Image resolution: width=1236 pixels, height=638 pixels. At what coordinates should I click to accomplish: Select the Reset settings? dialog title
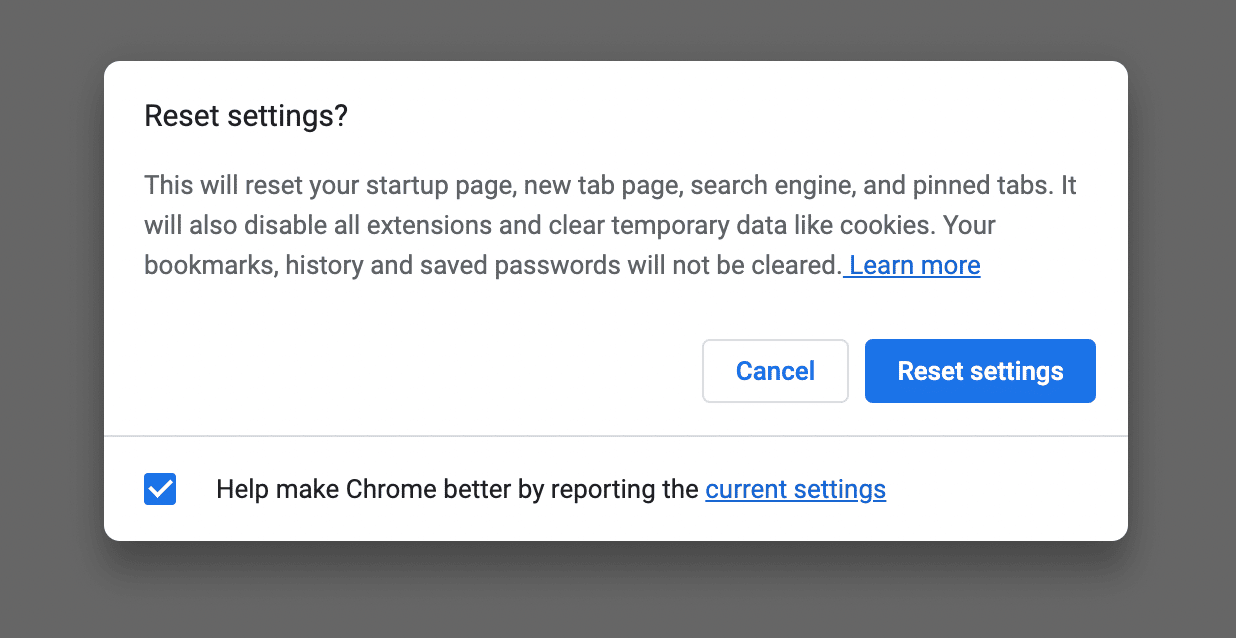pos(246,116)
